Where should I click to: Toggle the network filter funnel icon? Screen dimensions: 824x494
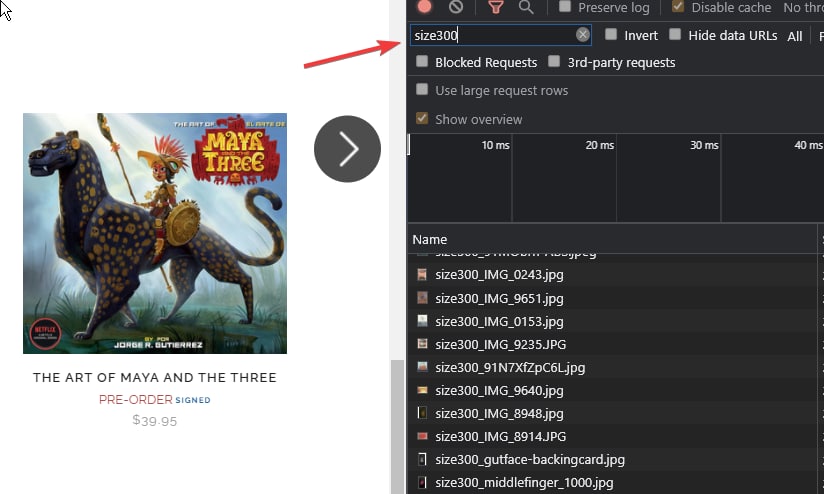click(x=496, y=7)
